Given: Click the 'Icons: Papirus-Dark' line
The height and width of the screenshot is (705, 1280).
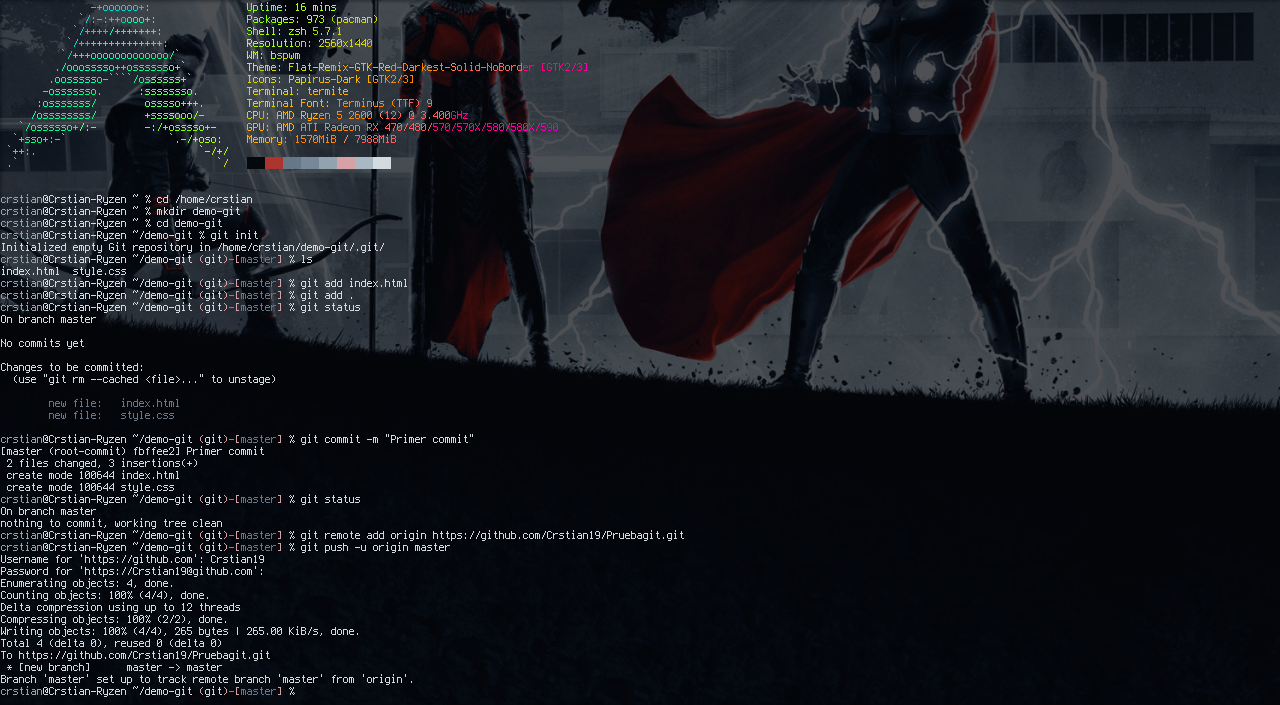Looking at the screenshot, I should [x=330, y=80].
